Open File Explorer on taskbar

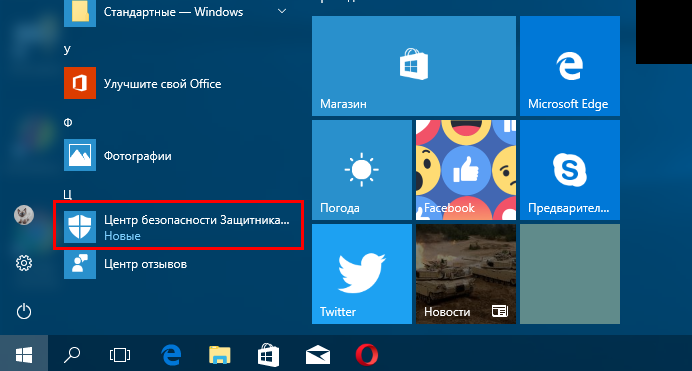[219, 355]
